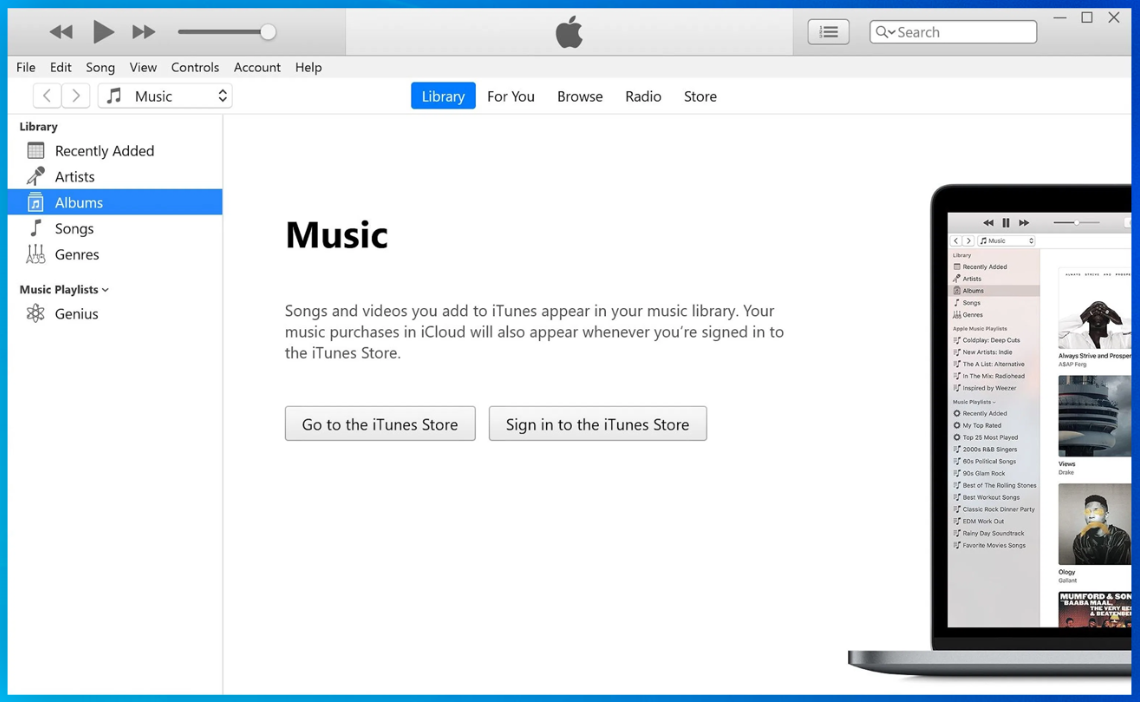Open the Genius atom icon
Image resolution: width=1140 pixels, height=702 pixels.
point(36,314)
